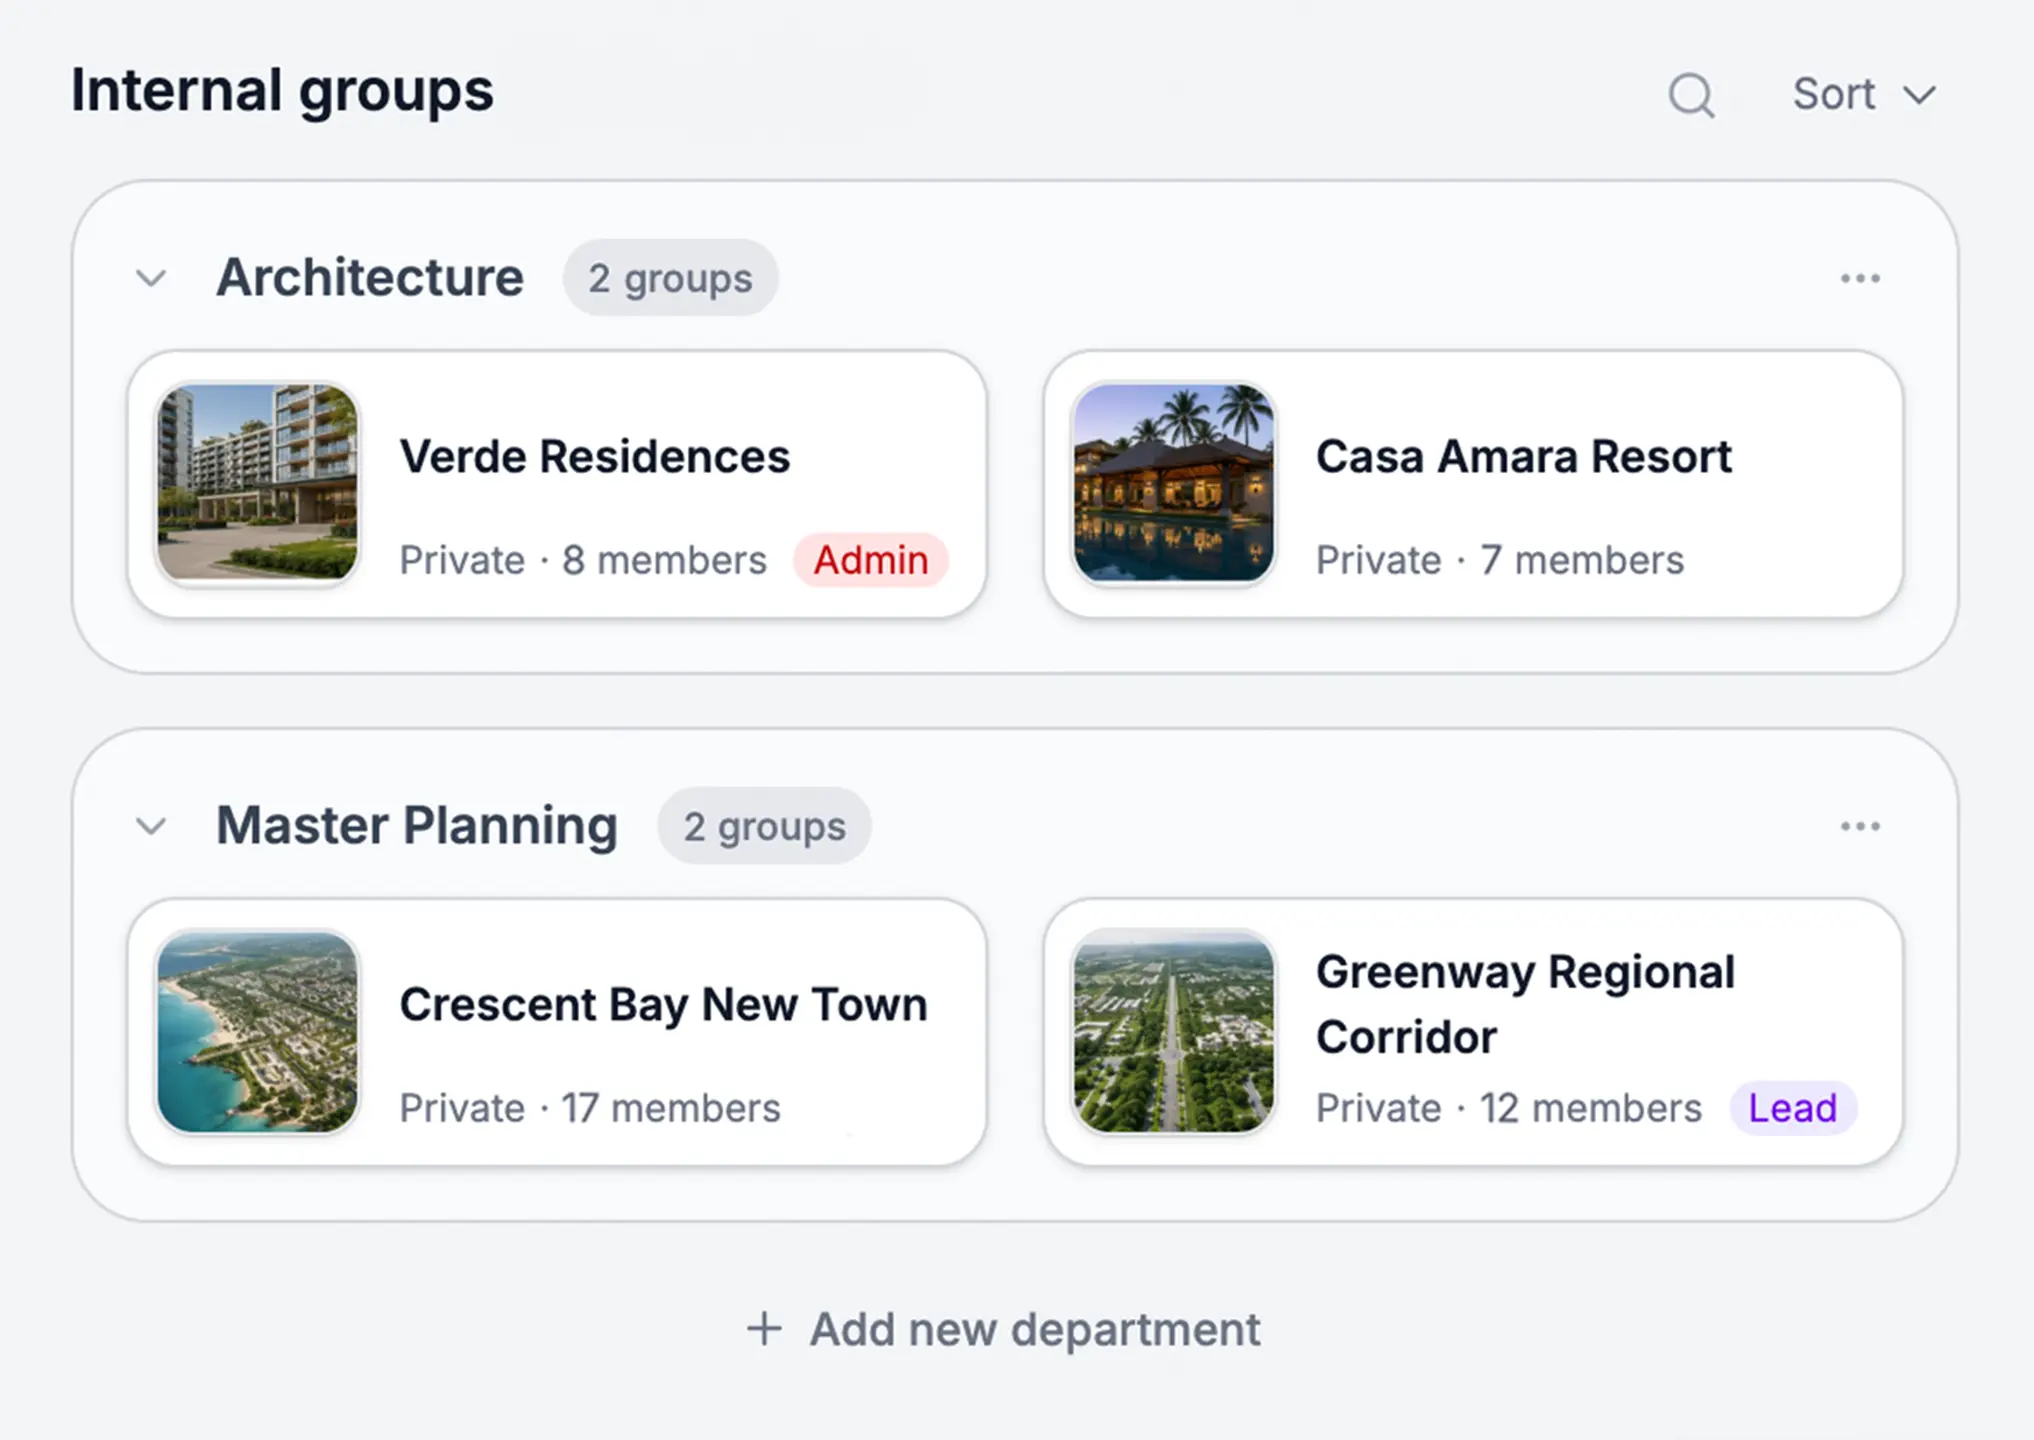
Task: Collapse the Master Planning section chevron
Action: coord(151,826)
